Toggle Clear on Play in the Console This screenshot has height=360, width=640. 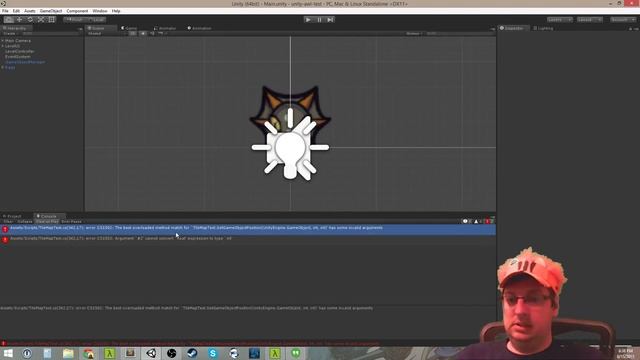[x=47, y=221]
